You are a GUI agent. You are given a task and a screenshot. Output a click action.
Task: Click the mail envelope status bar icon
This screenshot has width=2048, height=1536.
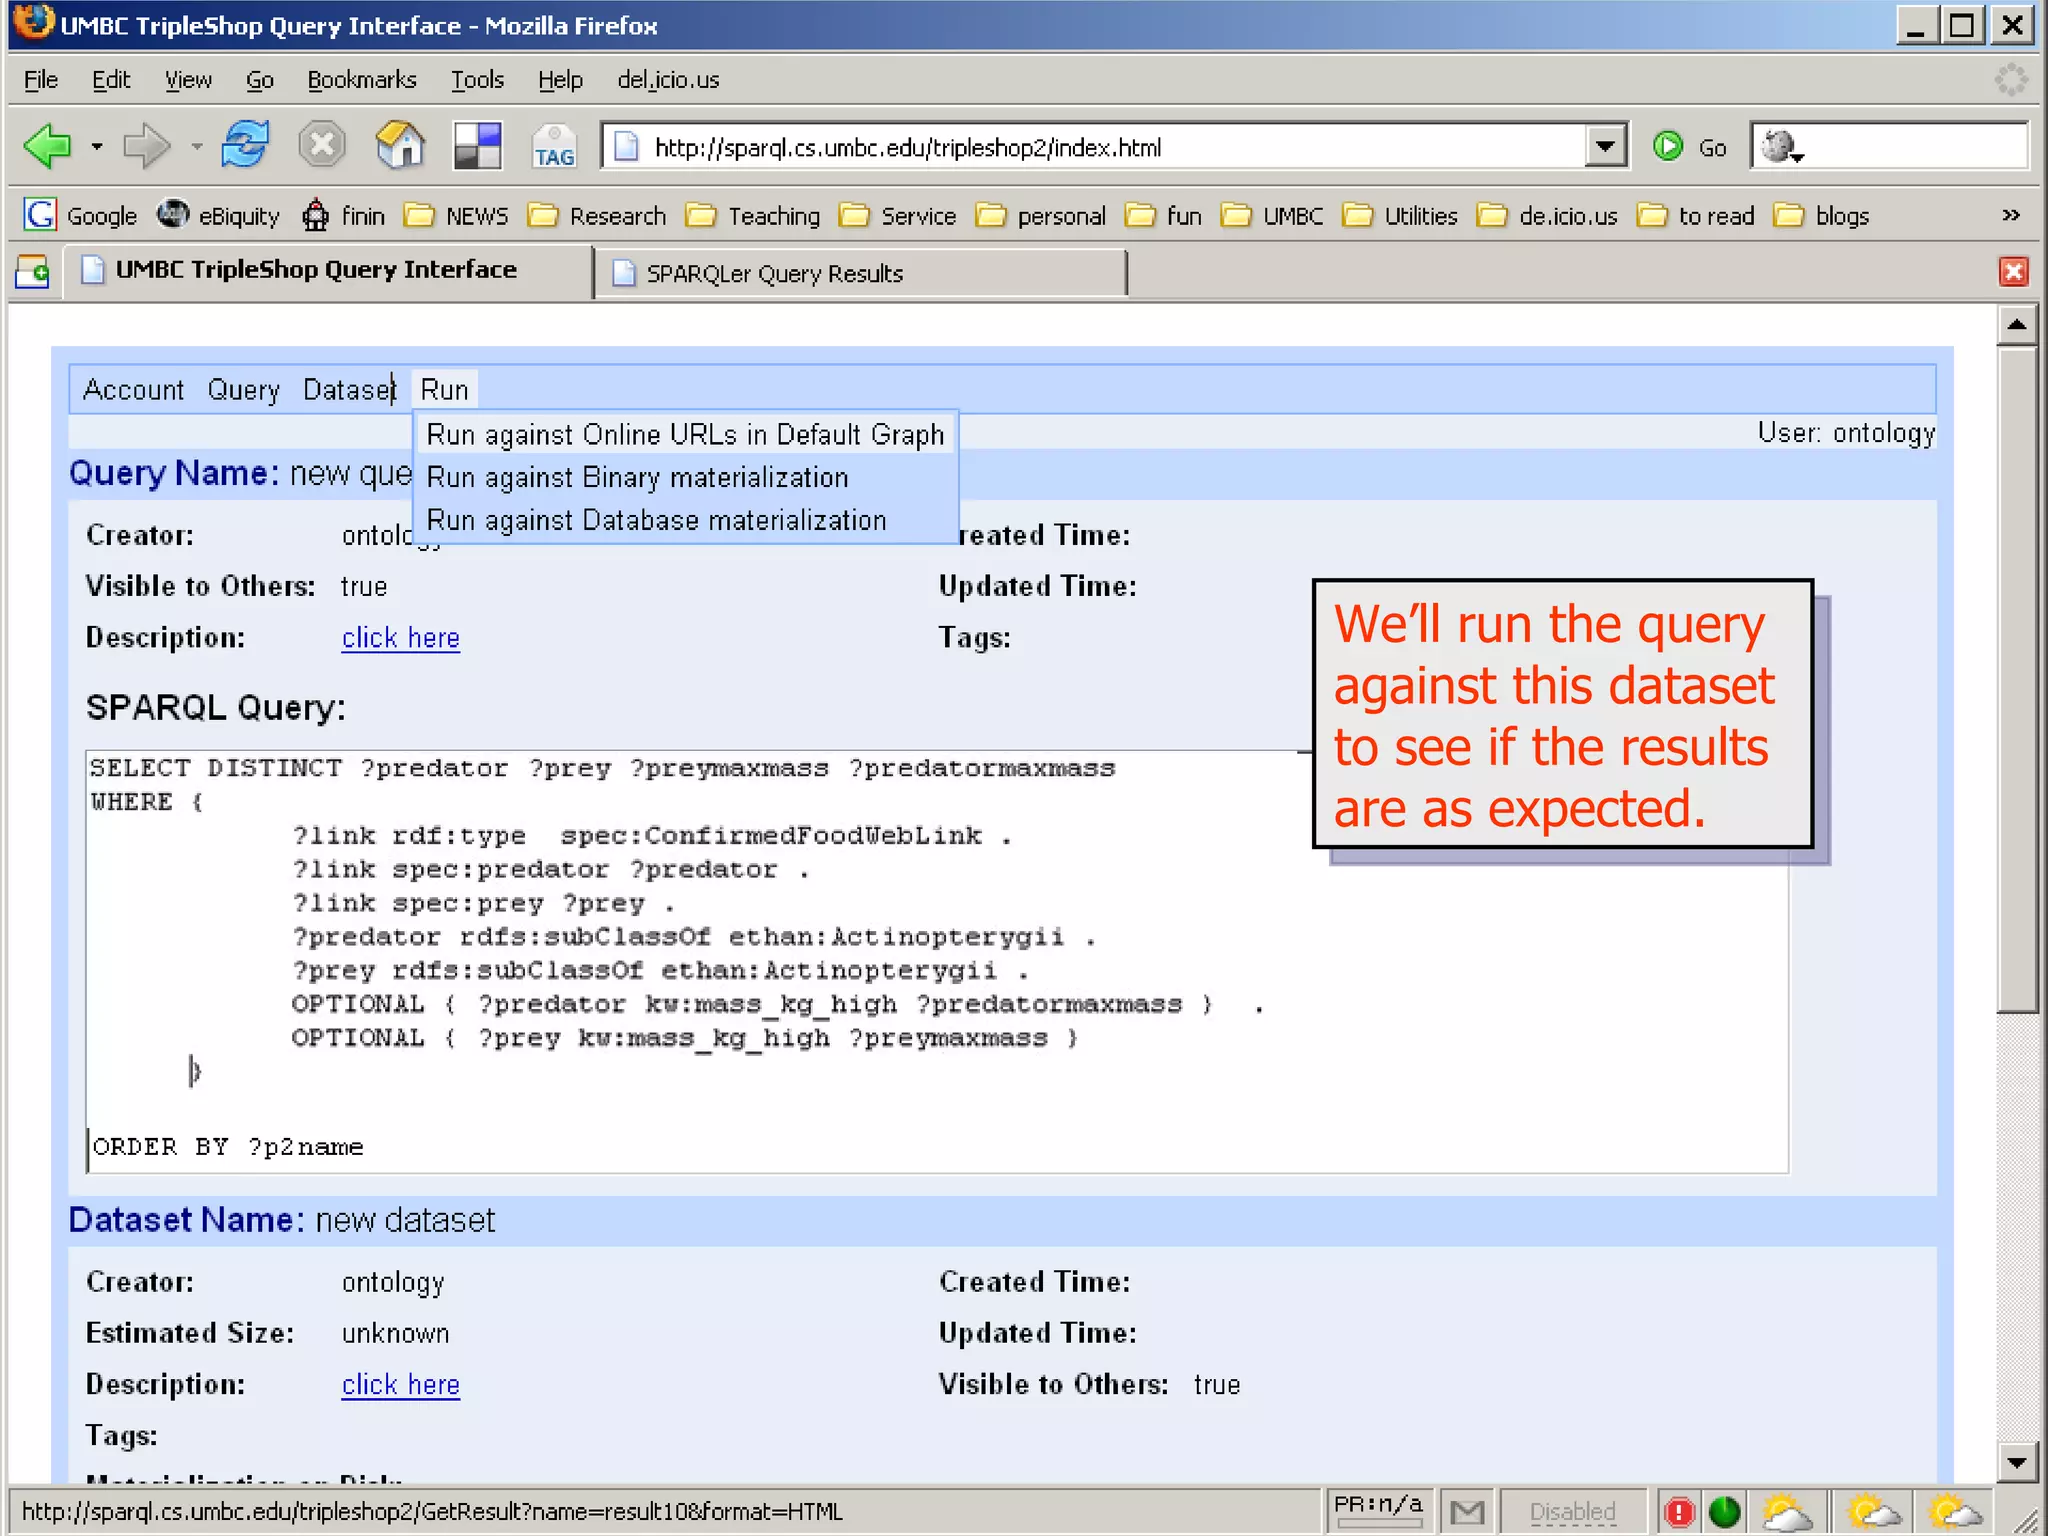click(x=1467, y=1511)
